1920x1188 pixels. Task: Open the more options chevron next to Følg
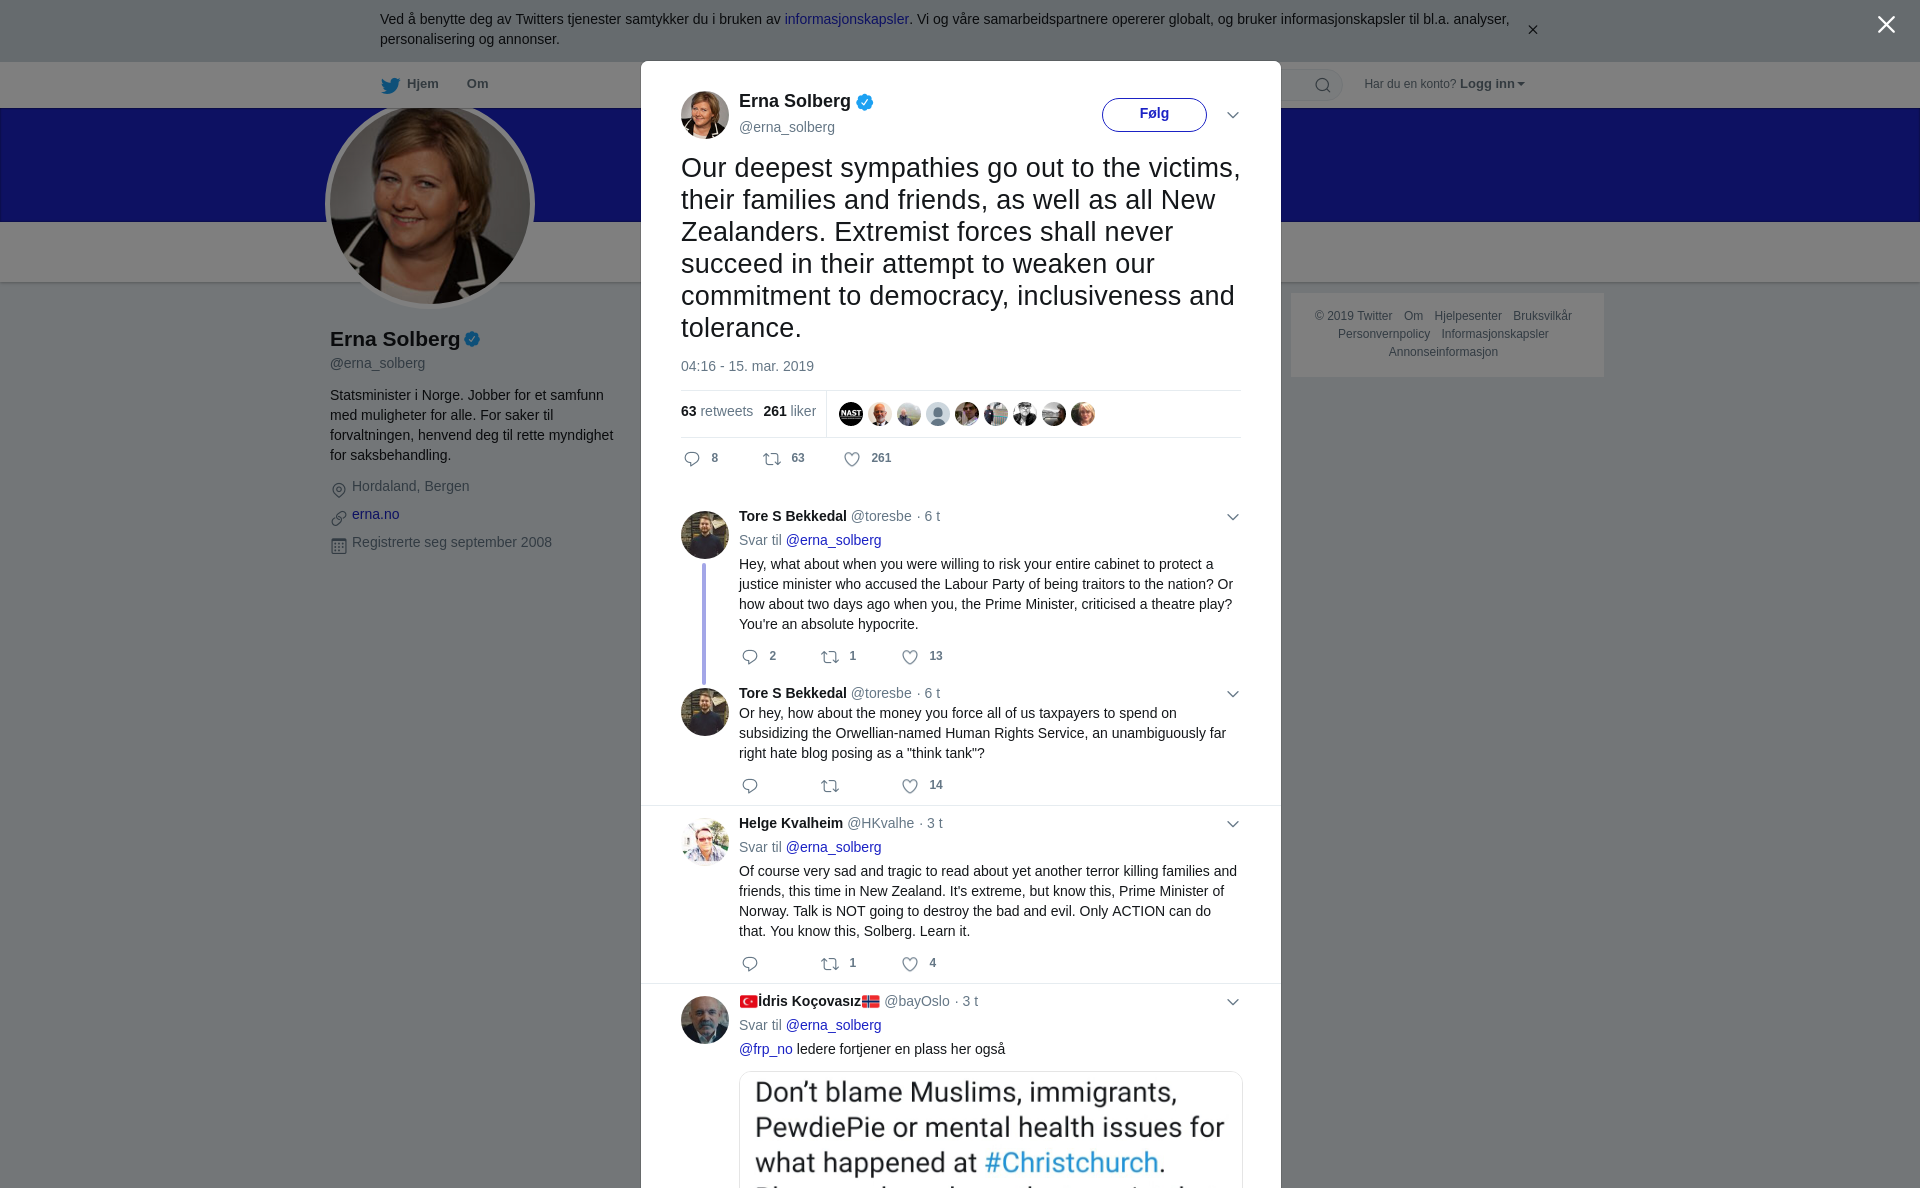pos(1233,115)
